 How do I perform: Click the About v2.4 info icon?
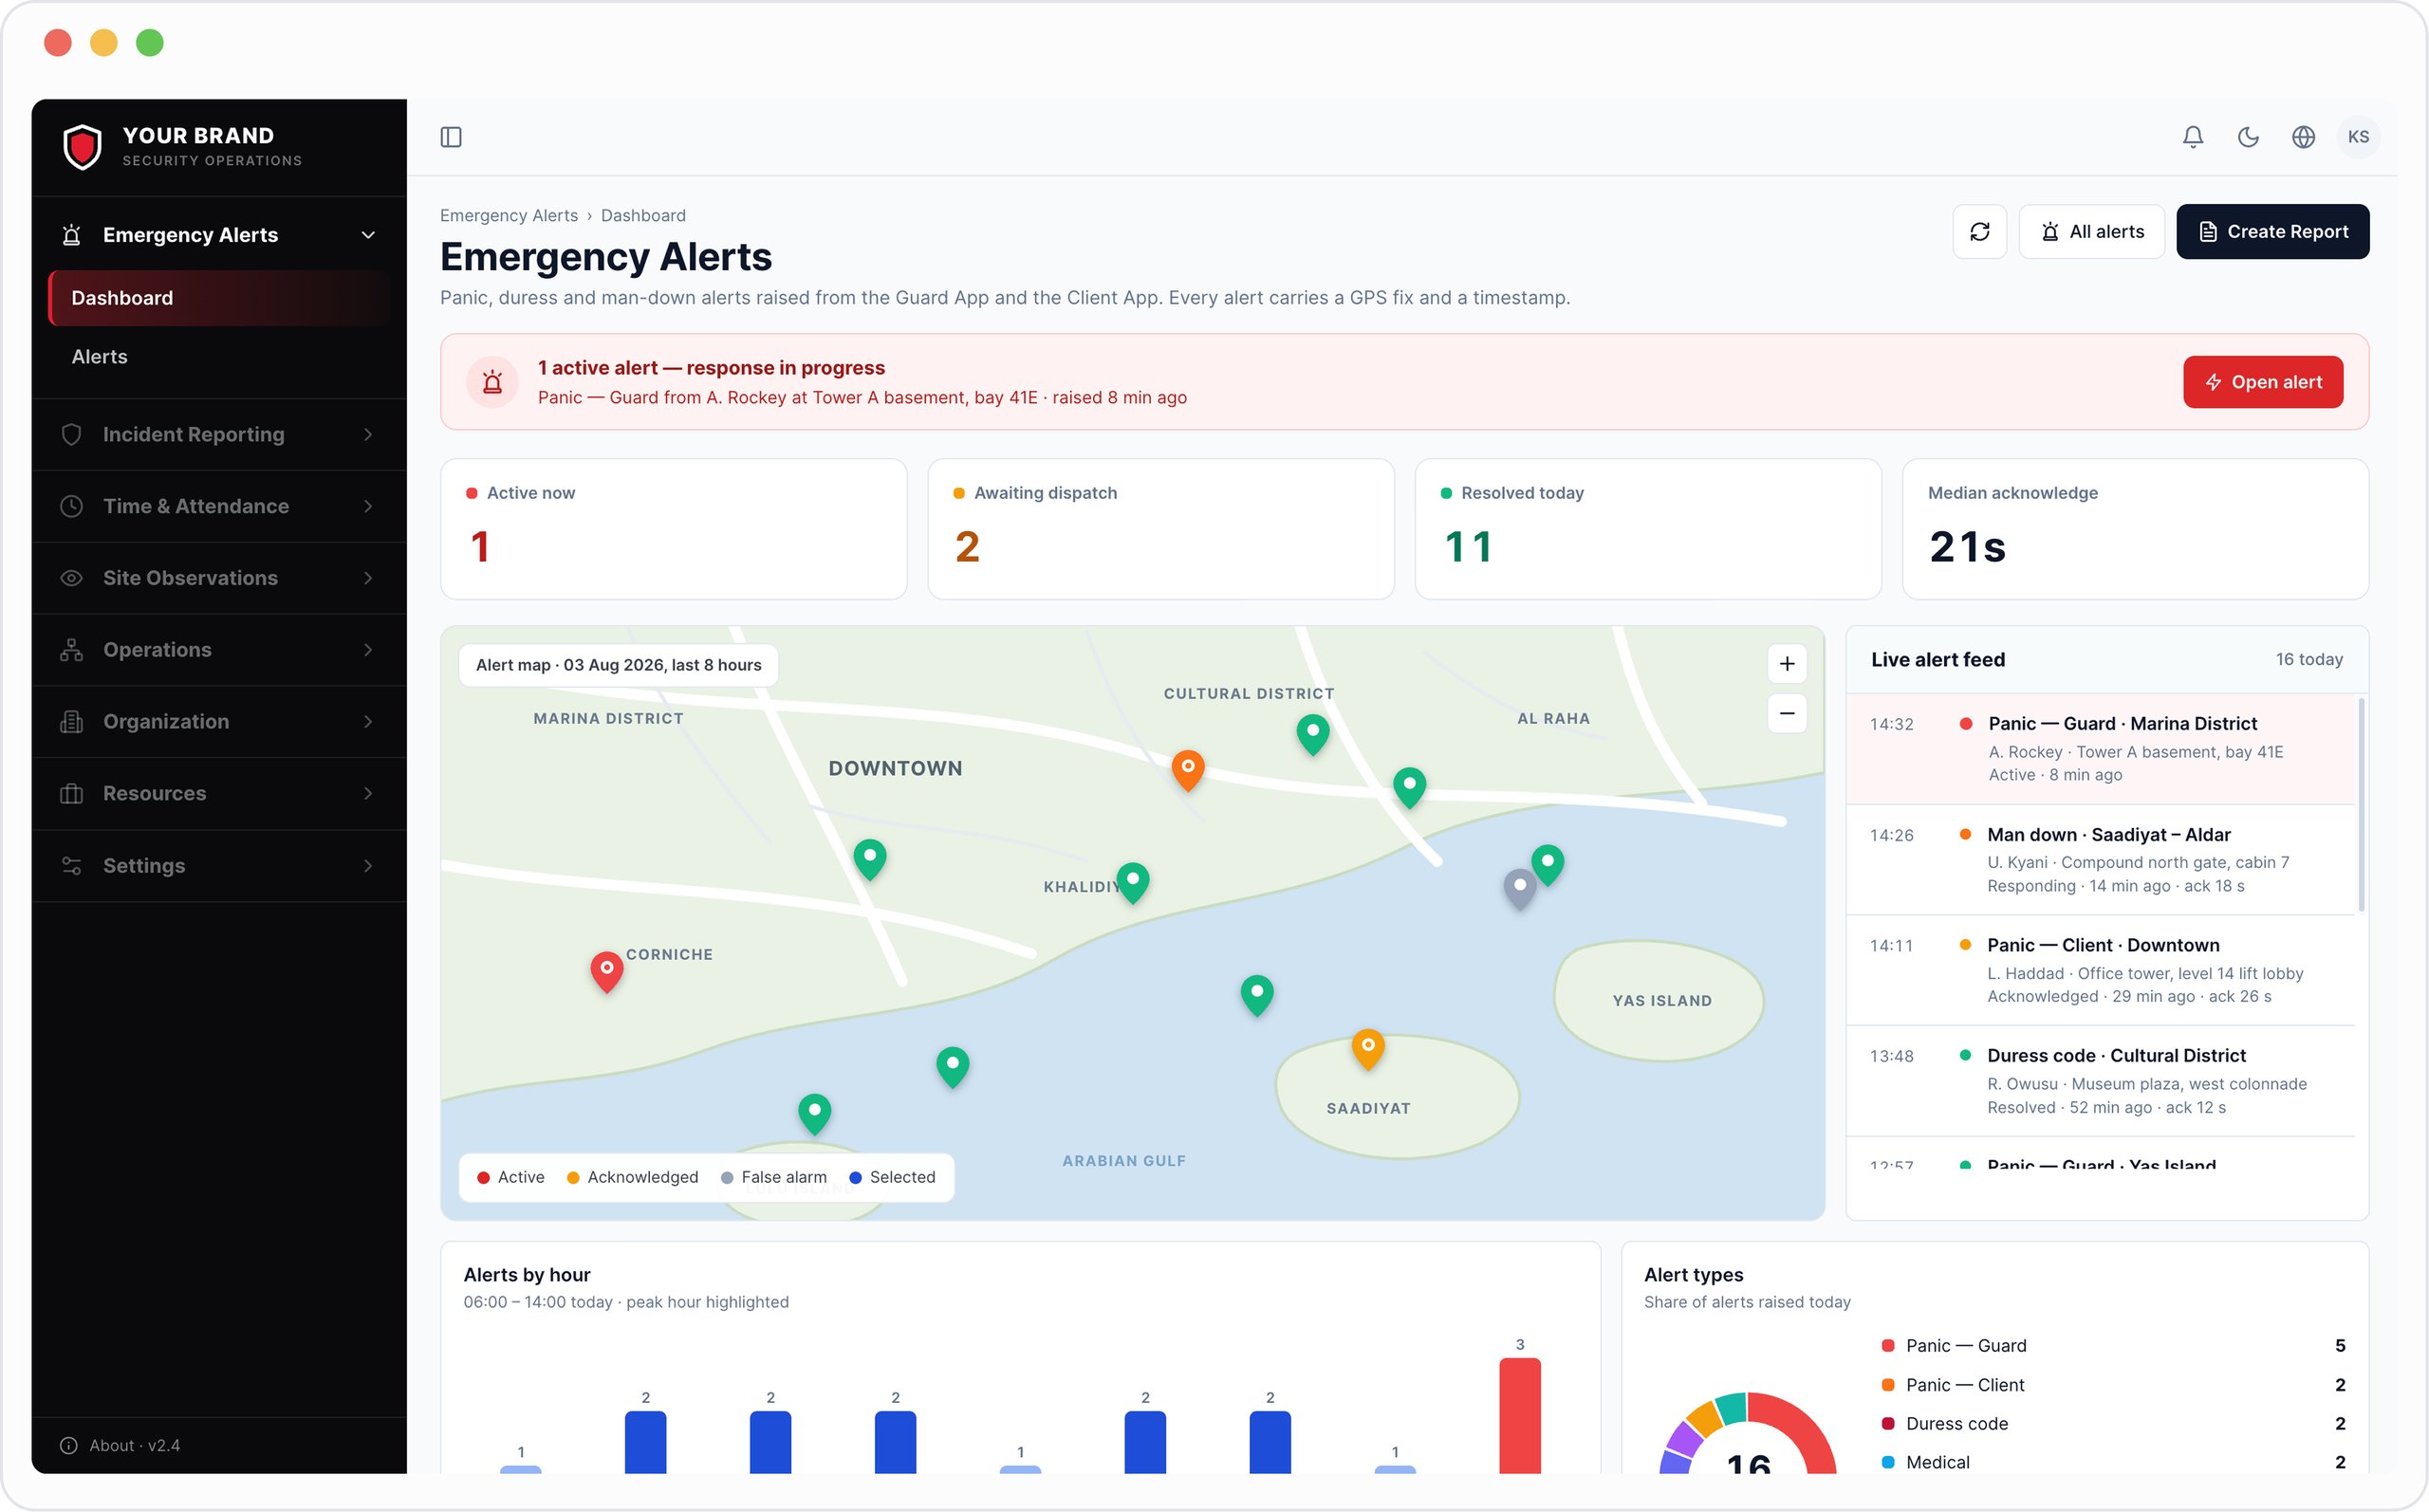click(69, 1445)
